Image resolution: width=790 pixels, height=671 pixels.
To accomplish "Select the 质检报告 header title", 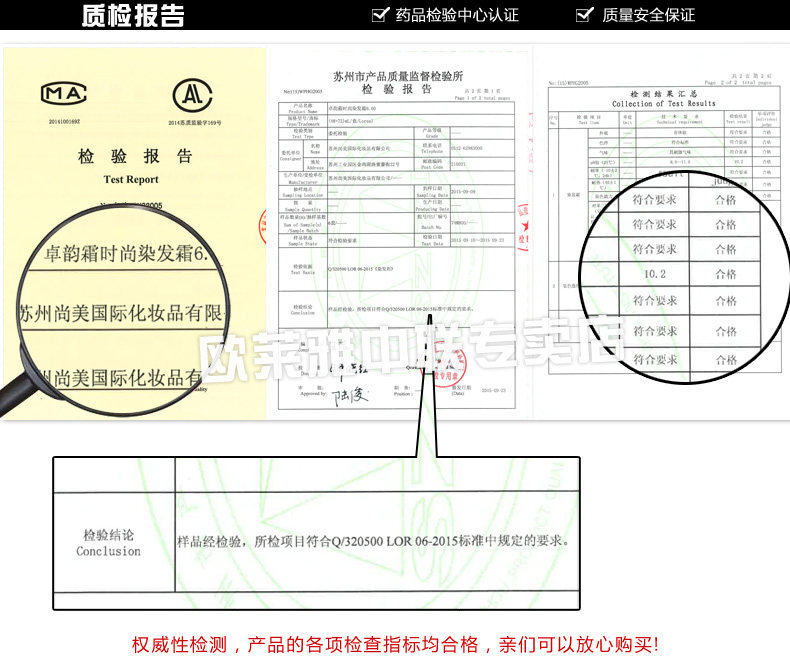I will pos(134,15).
